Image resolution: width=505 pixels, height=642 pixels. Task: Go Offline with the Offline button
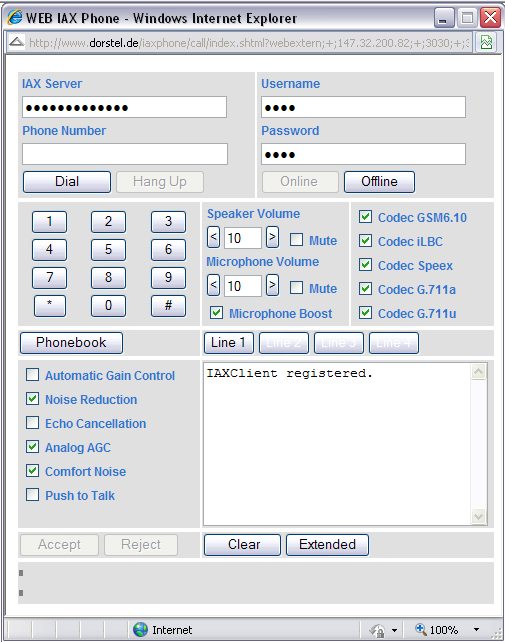[x=379, y=182]
